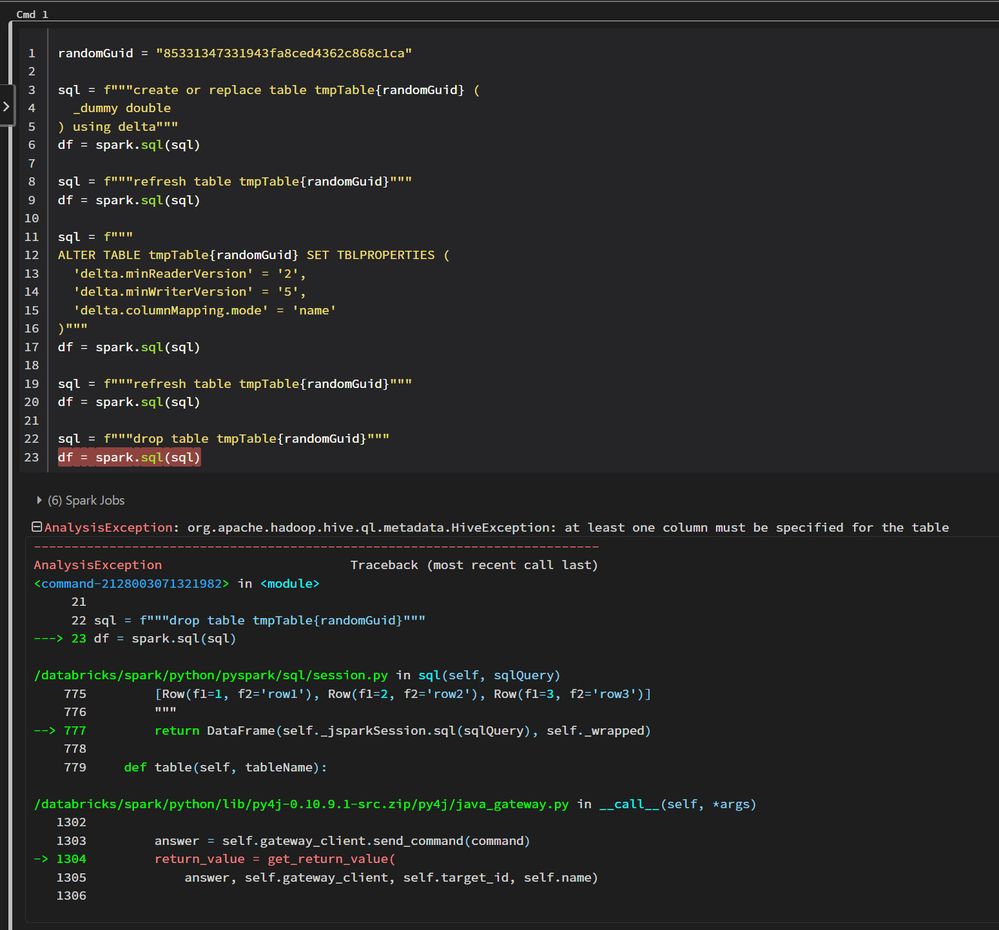This screenshot has height=930, width=999.
Task: Open the (6) Spark Jobs list
Action: 86,500
